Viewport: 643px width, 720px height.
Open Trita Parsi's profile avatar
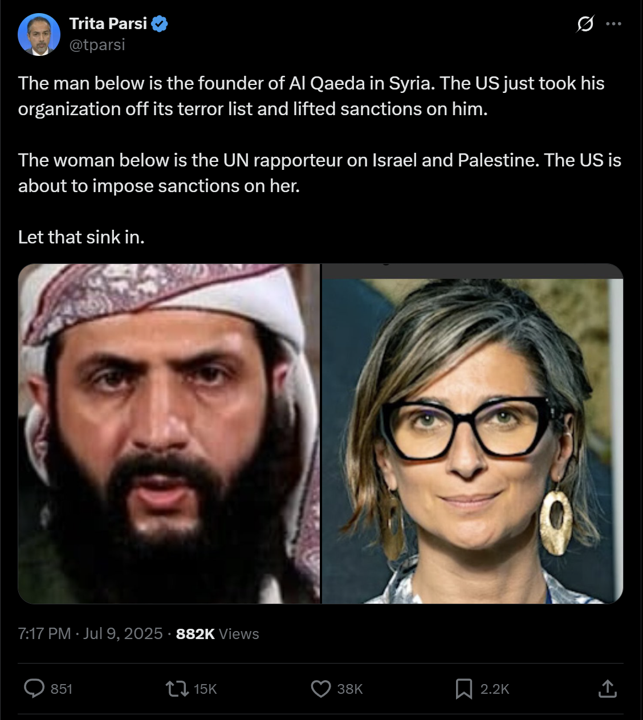tap(39, 34)
